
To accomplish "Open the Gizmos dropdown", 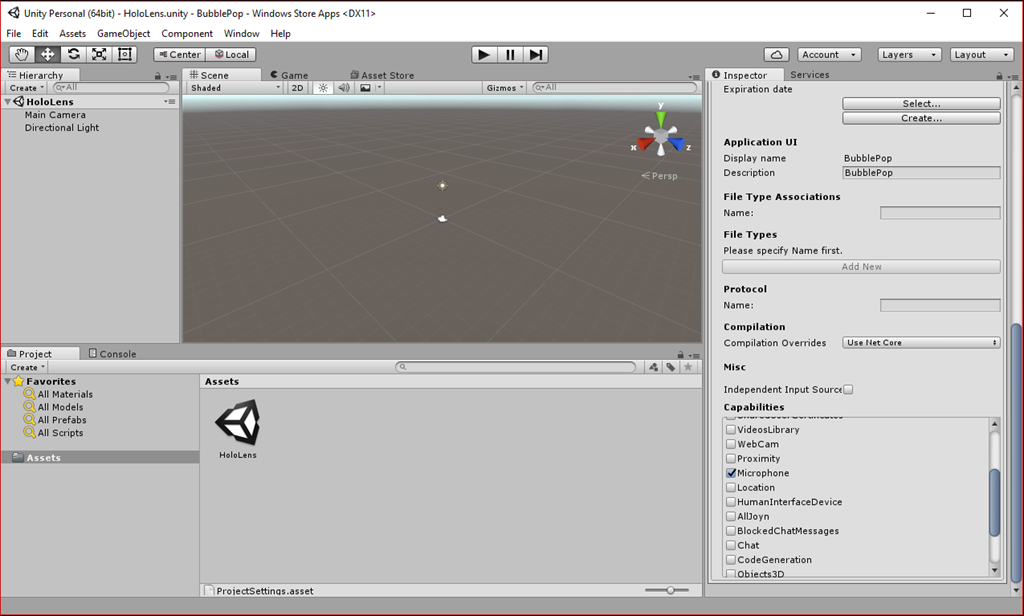I will pos(504,88).
